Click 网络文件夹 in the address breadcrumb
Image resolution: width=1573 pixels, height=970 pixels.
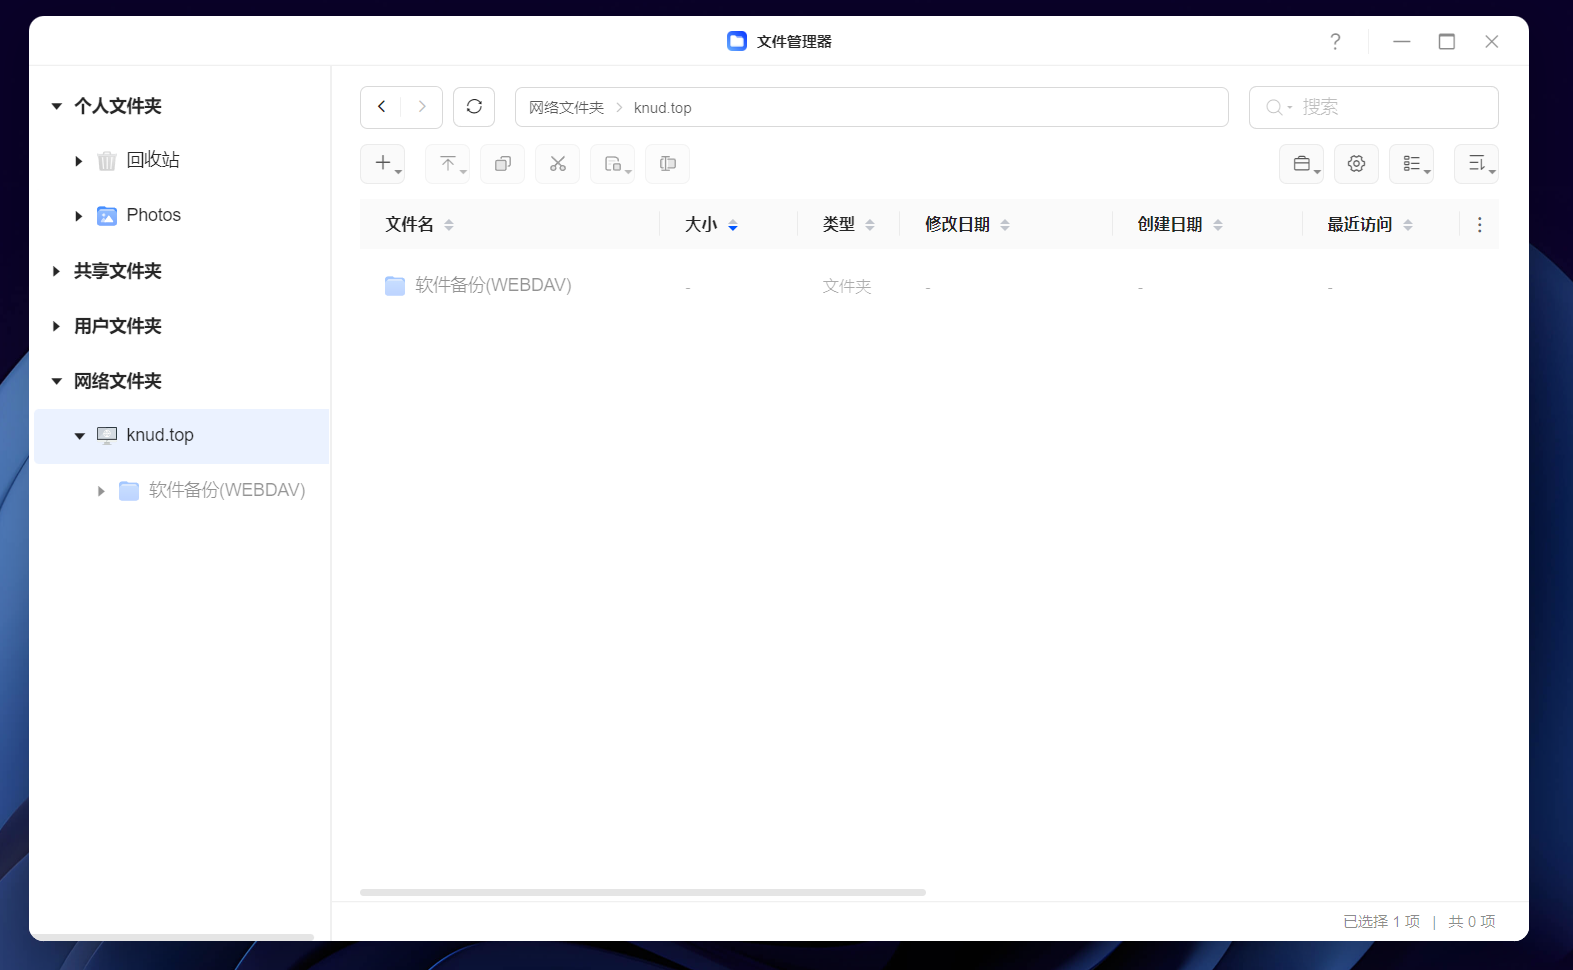point(566,107)
